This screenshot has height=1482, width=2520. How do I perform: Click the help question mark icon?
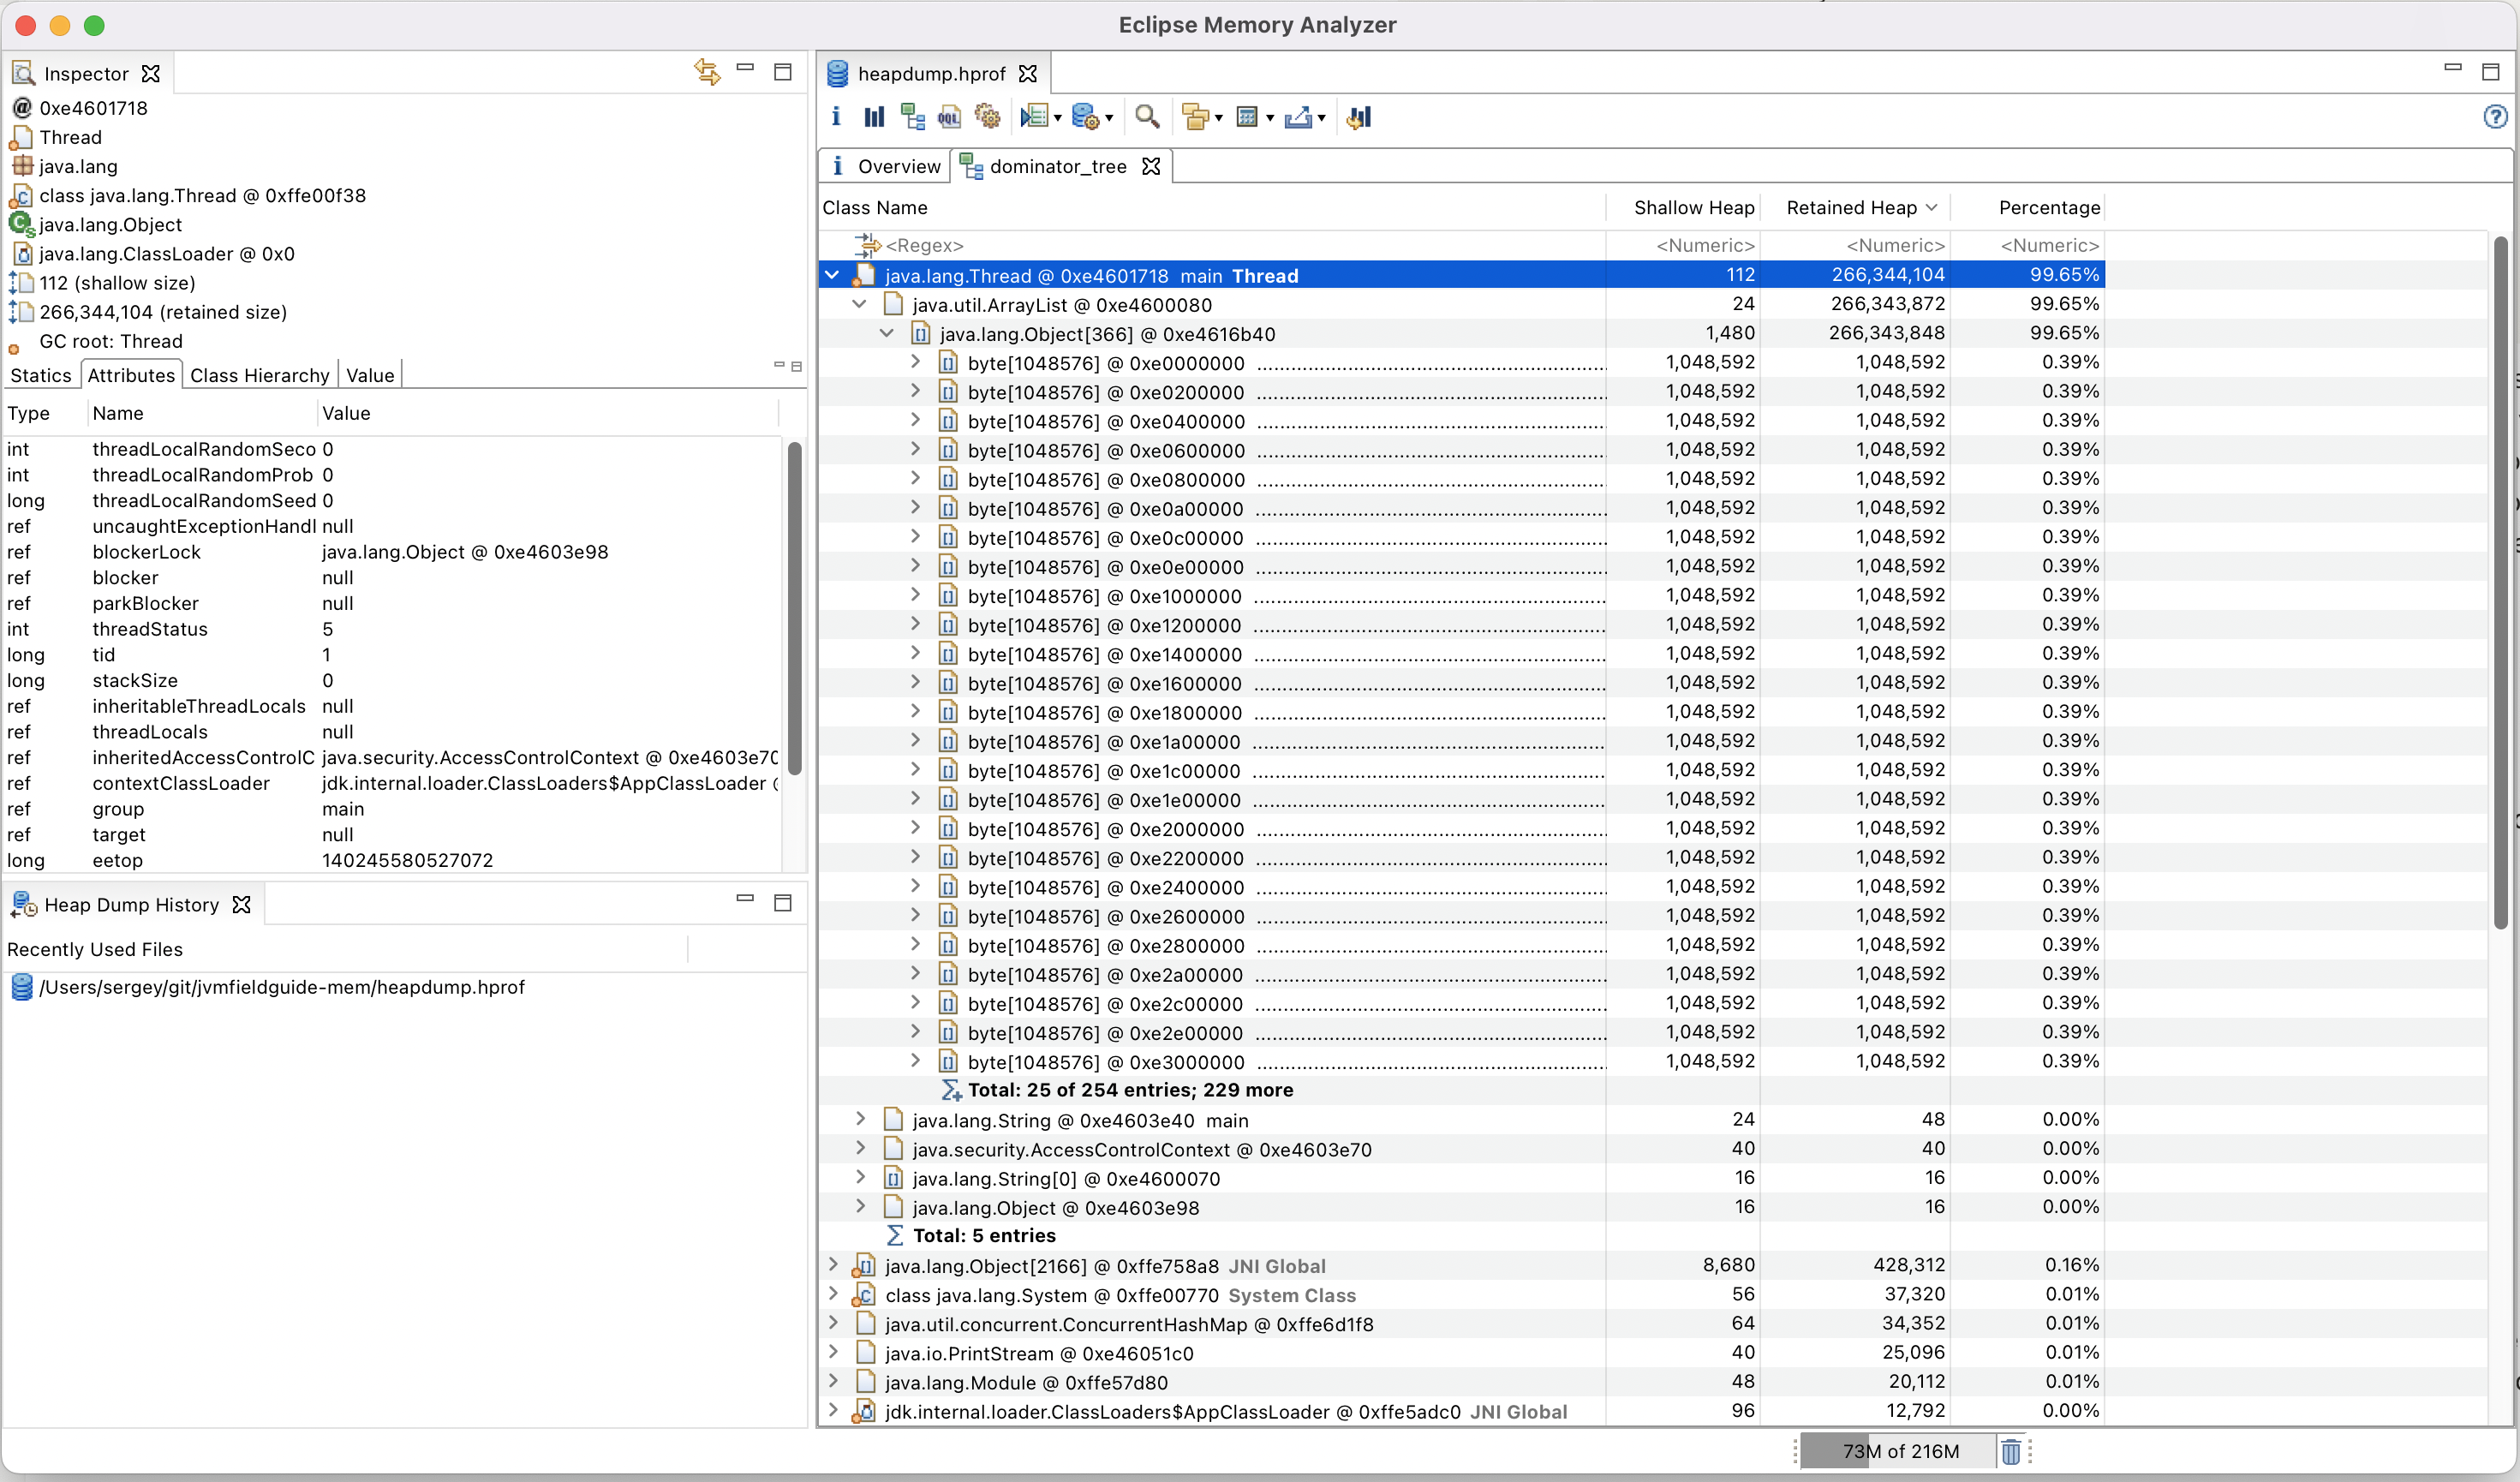point(2495,117)
